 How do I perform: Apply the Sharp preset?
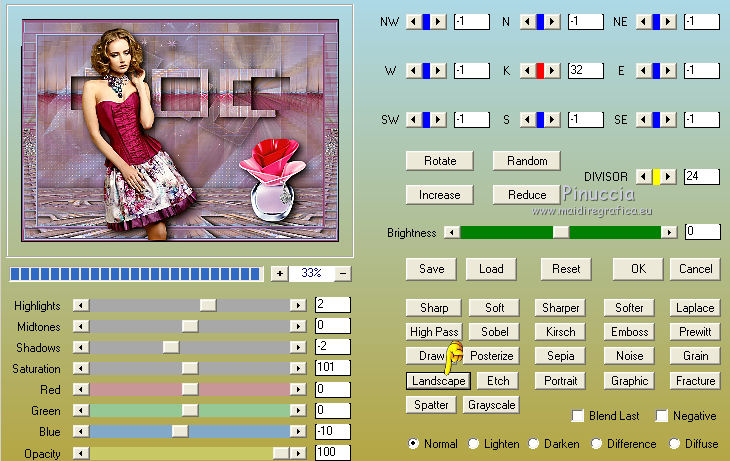434,308
